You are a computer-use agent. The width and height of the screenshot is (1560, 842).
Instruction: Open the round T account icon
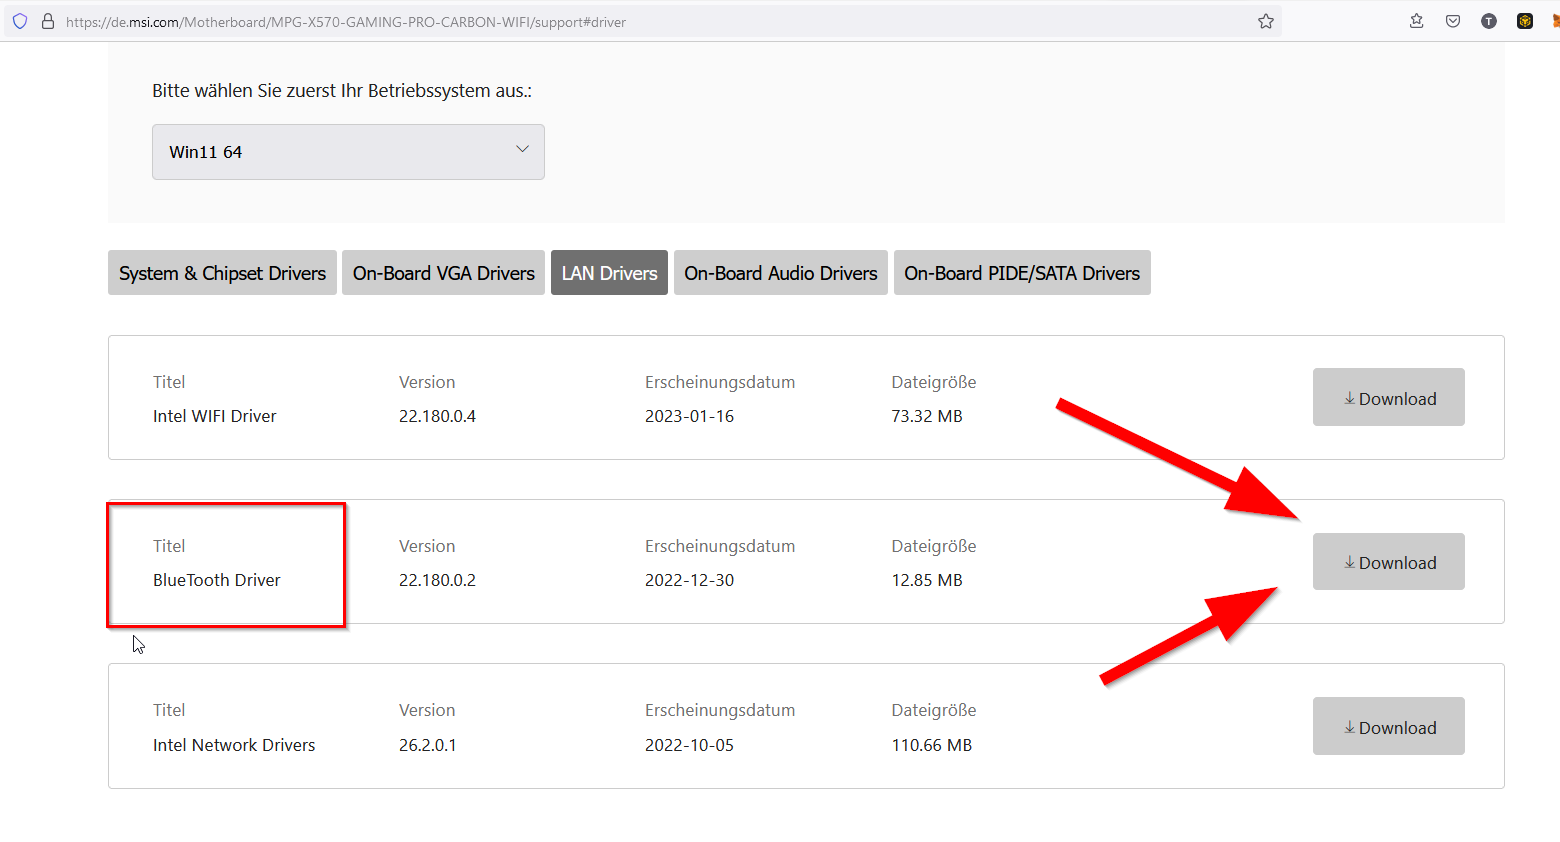coord(1489,21)
